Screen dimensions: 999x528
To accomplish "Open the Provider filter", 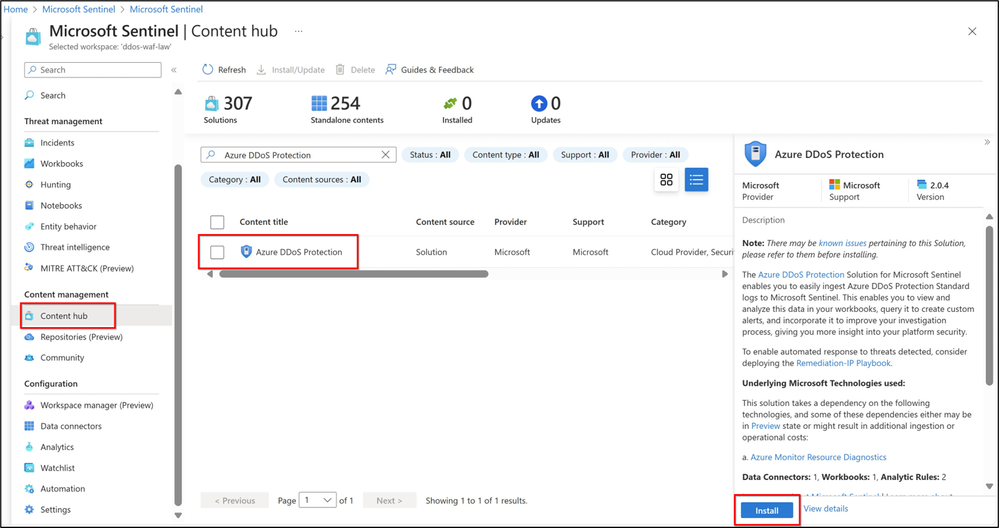I will point(656,155).
